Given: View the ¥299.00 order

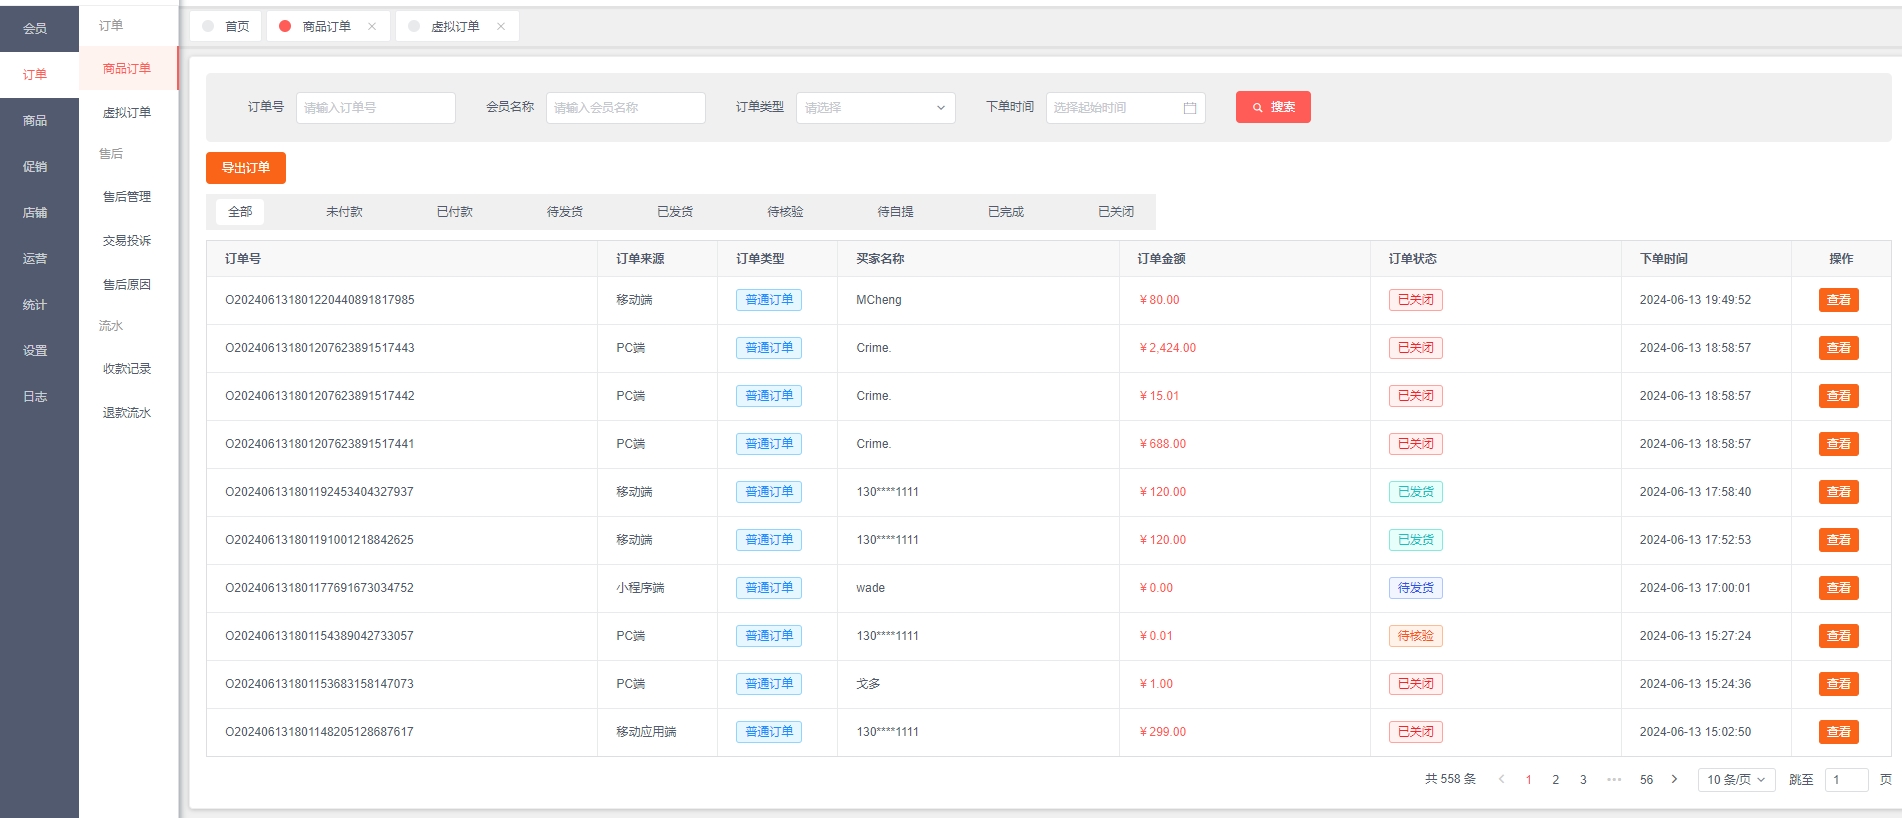Looking at the screenshot, I should coord(1839,732).
